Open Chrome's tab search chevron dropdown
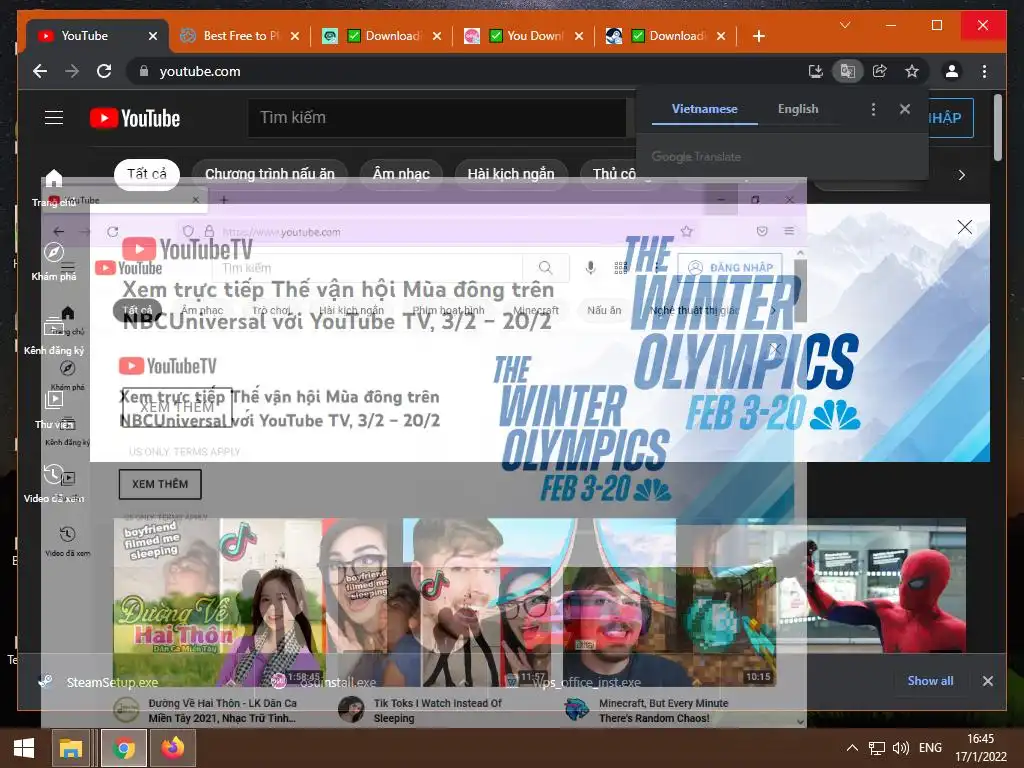1024x768 pixels. point(845,25)
